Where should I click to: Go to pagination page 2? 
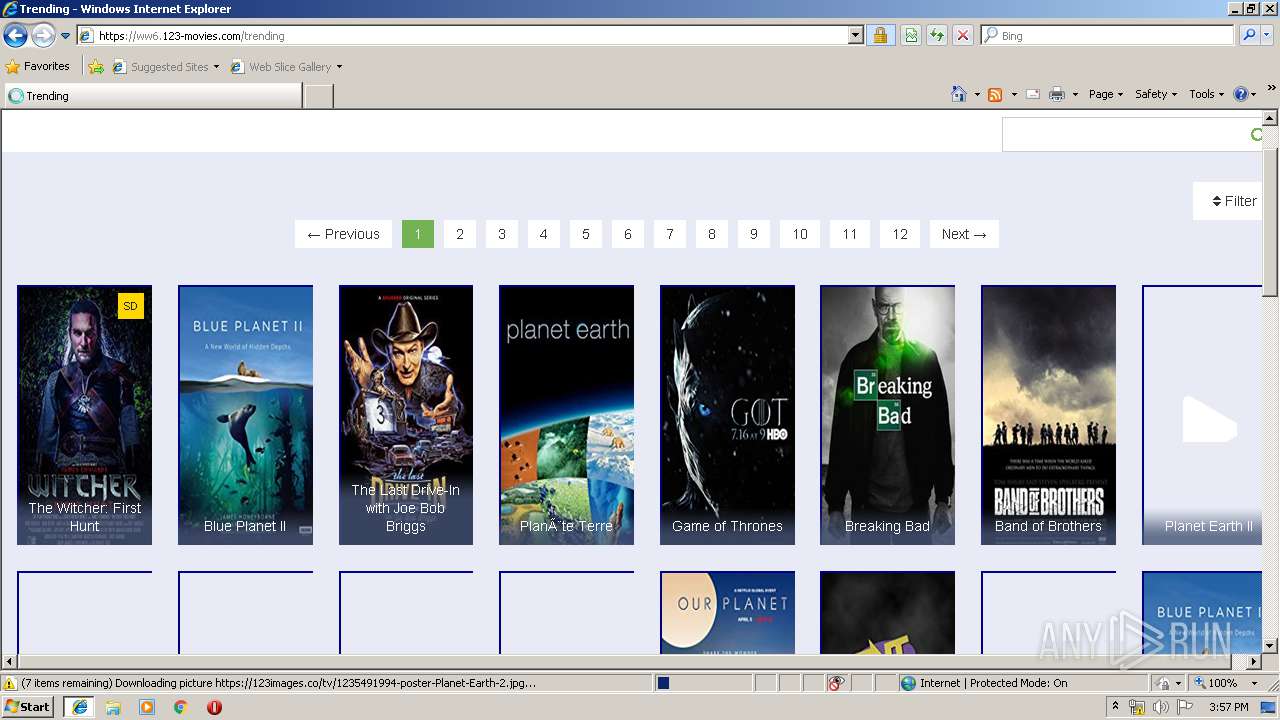(460, 234)
